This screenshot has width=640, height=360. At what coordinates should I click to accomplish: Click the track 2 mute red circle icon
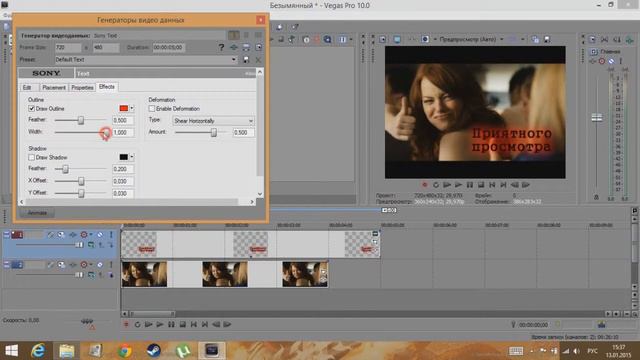pos(84,265)
